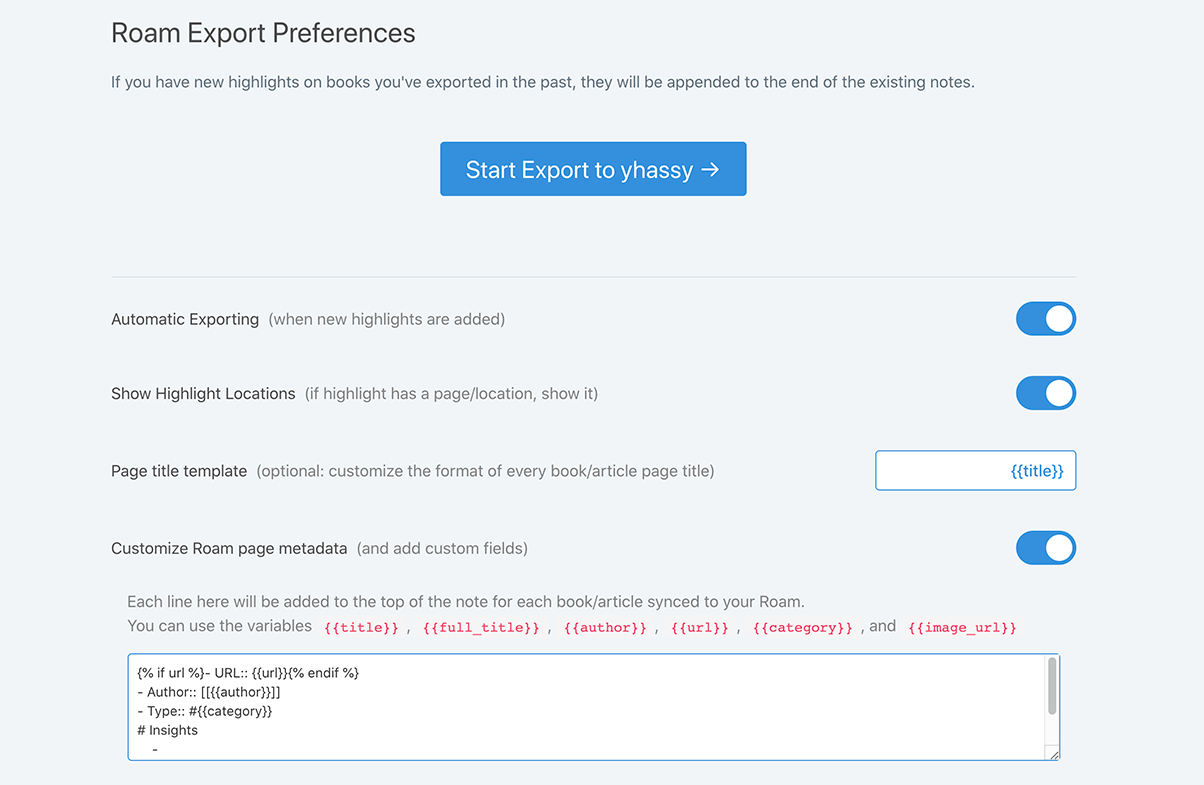Image resolution: width=1204 pixels, height=785 pixels.
Task: Click the Automatic Exporting label text
Action: point(185,320)
